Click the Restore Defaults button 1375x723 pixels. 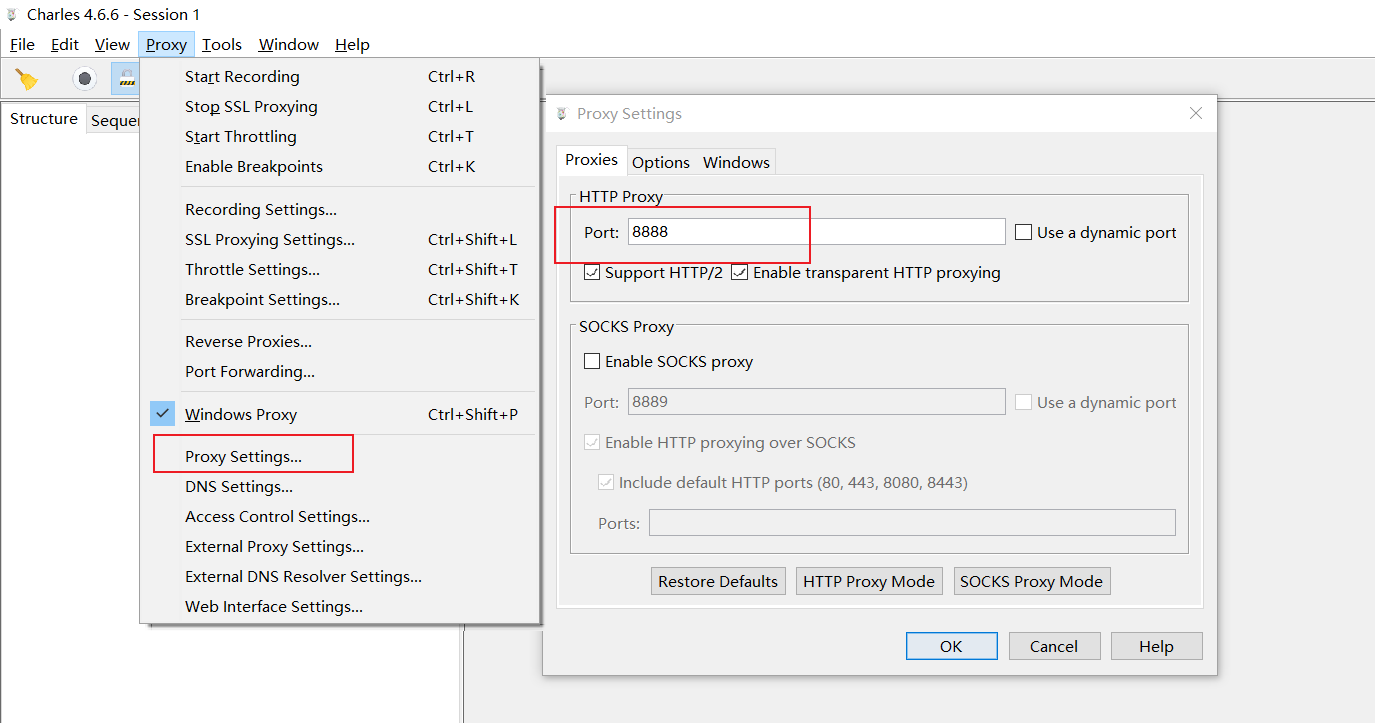[x=718, y=582]
